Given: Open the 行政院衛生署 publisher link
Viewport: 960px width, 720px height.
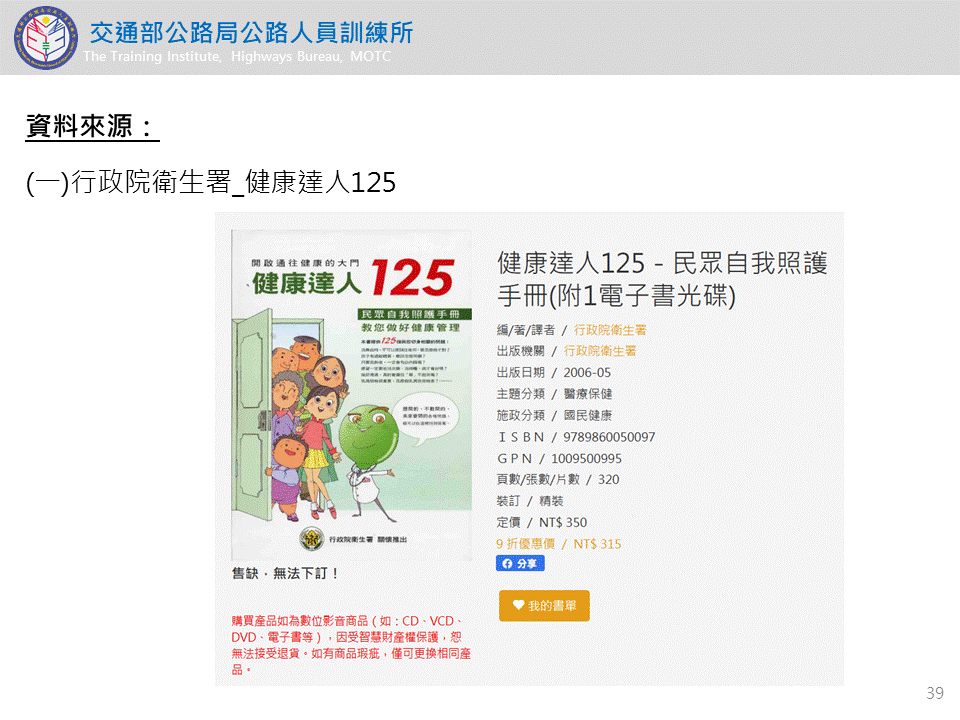Looking at the screenshot, I should point(600,351).
